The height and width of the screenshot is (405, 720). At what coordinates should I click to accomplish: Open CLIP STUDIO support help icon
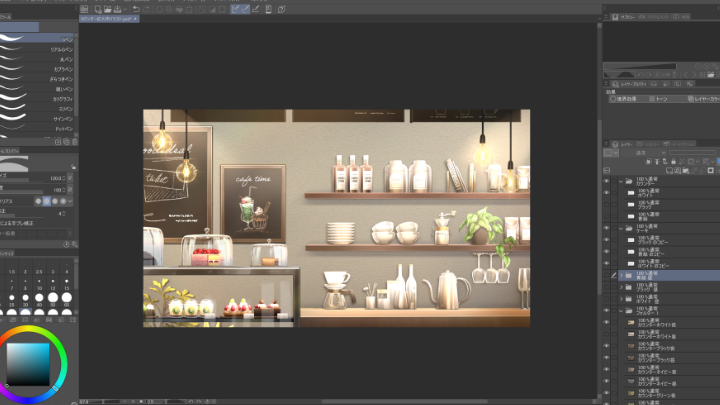[x=281, y=9]
